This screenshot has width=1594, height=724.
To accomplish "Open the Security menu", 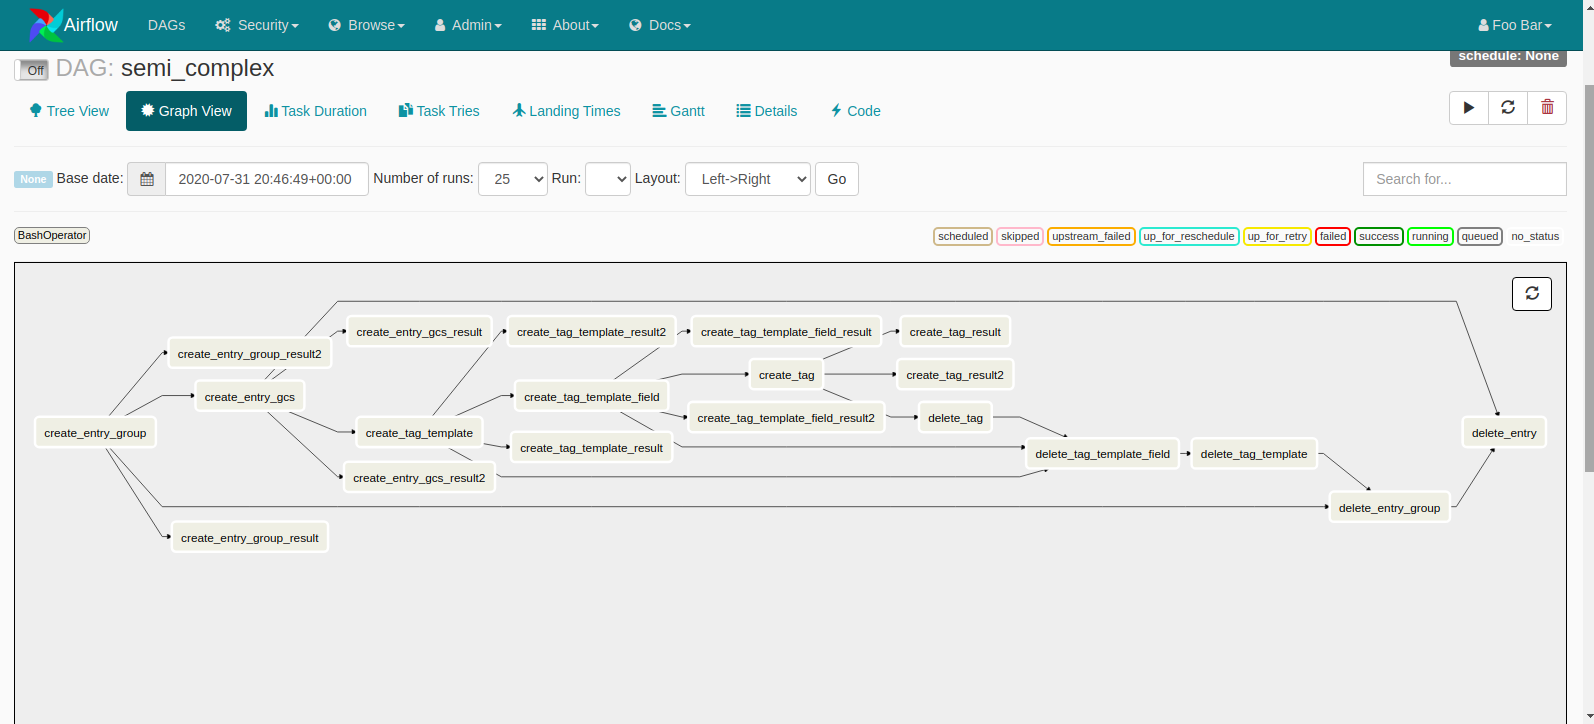I will coord(257,25).
